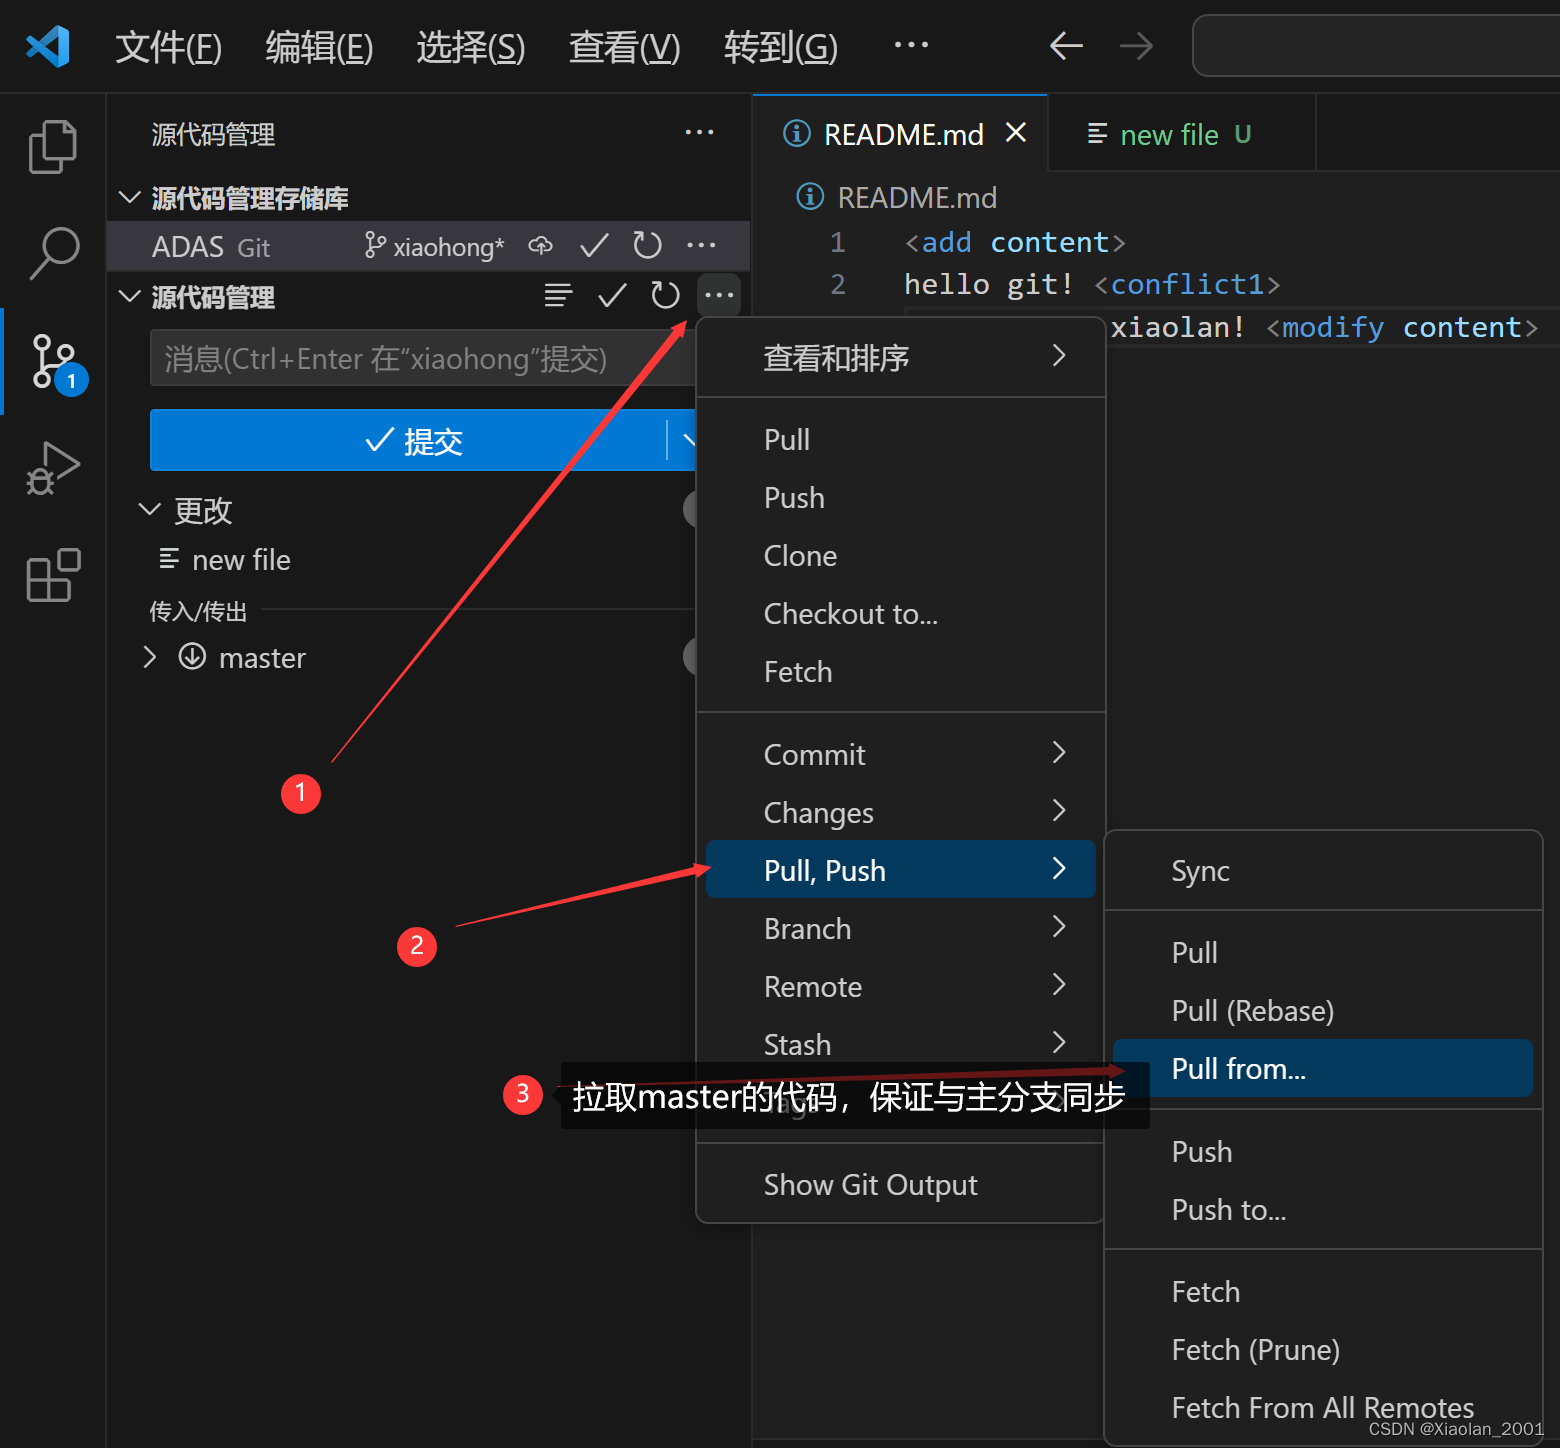Click info icon in README.md breadcrumb
Image resolution: width=1560 pixels, height=1448 pixels.
(x=810, y=197)
